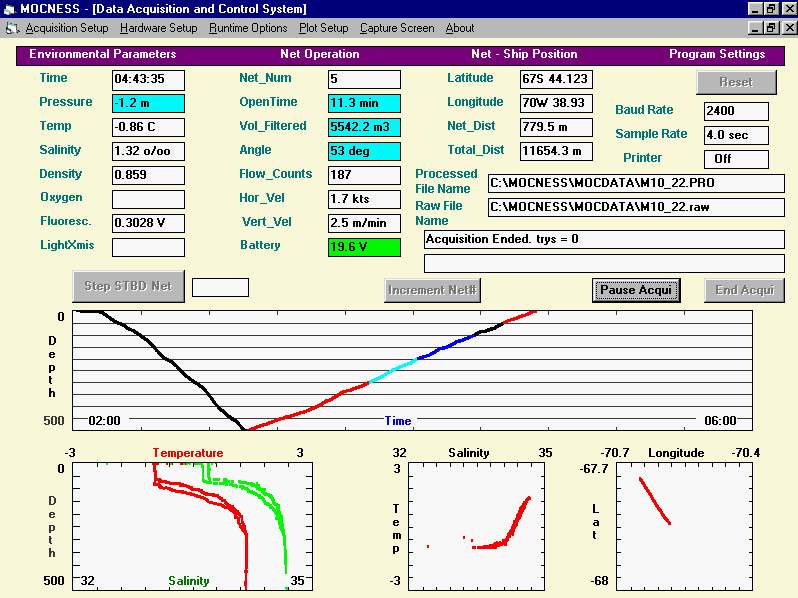The image size is (798, 598).
Task: Click the Total_Dist field showing 11654.3 m
Action: [x=556, y=151]
